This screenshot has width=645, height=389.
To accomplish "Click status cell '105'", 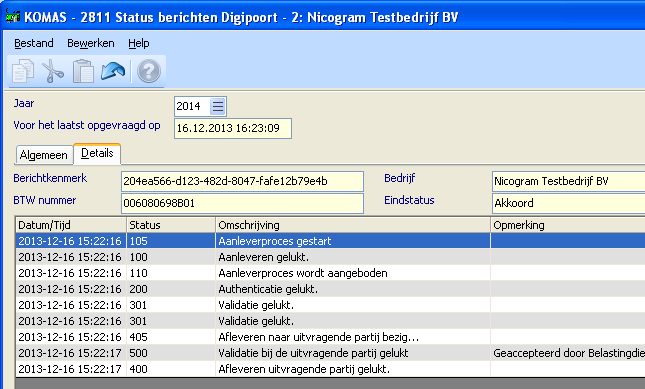I will tap(171, 241).
